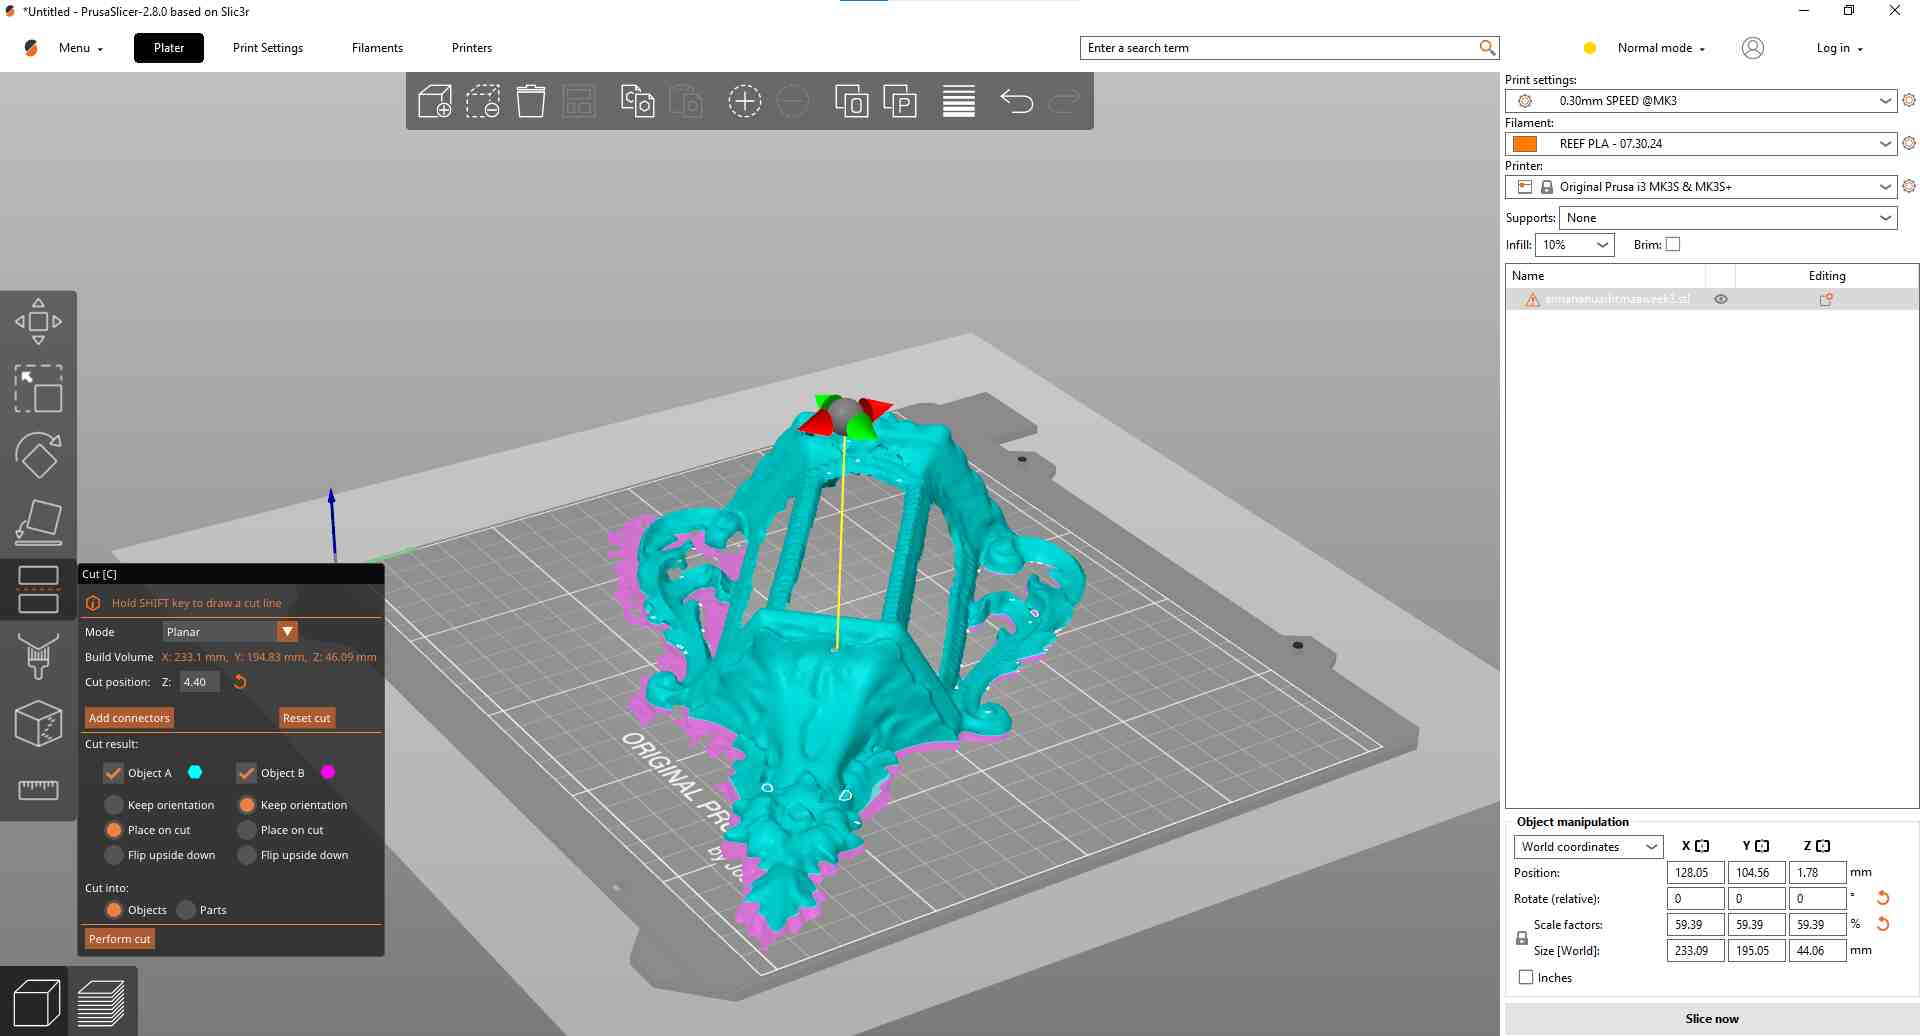The height and width of the screenshot is (1036, 1920).
Task: Click the search magnifier icon
Action: coord(1487,48)
